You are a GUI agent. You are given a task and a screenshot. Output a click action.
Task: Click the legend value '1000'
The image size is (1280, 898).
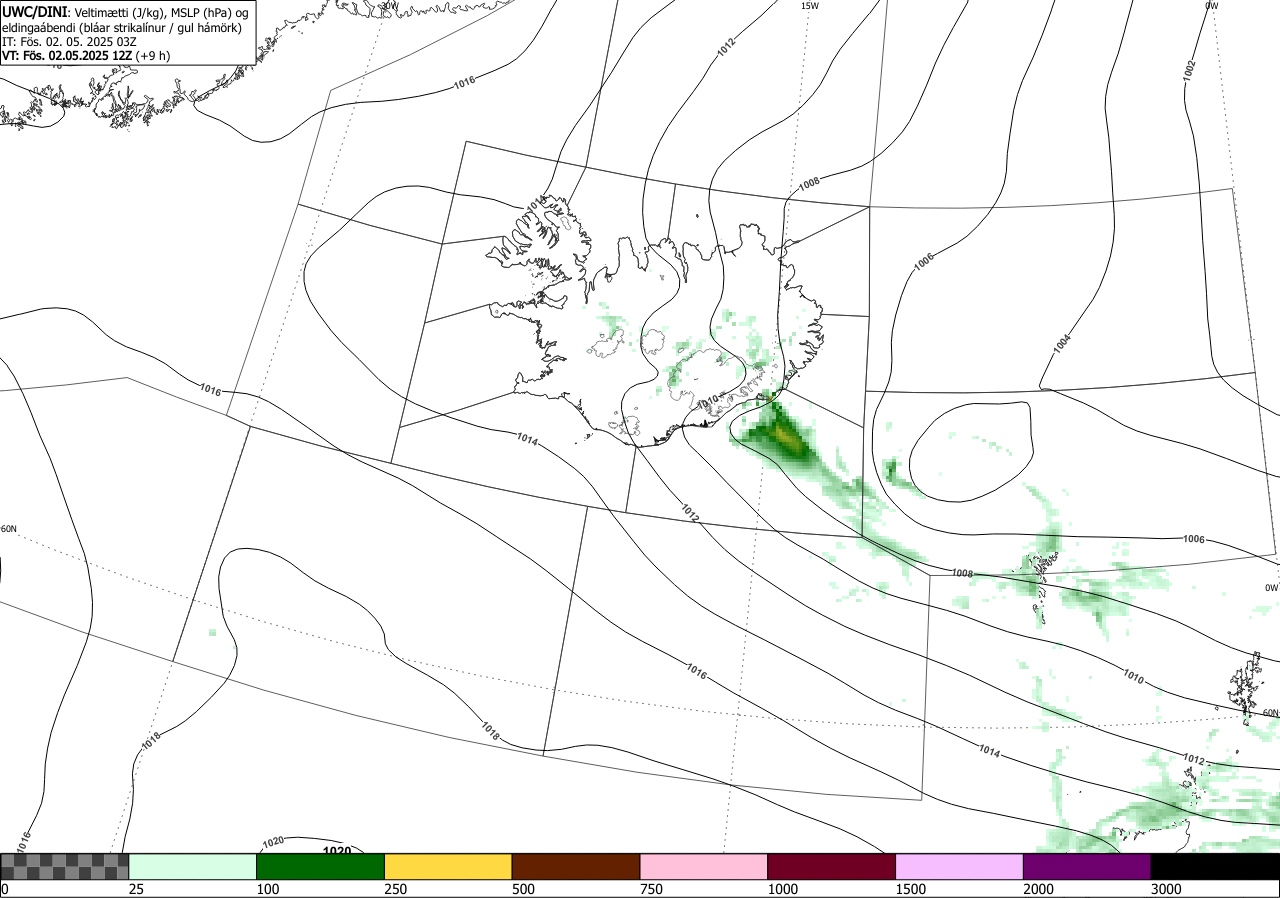point(782,889)
